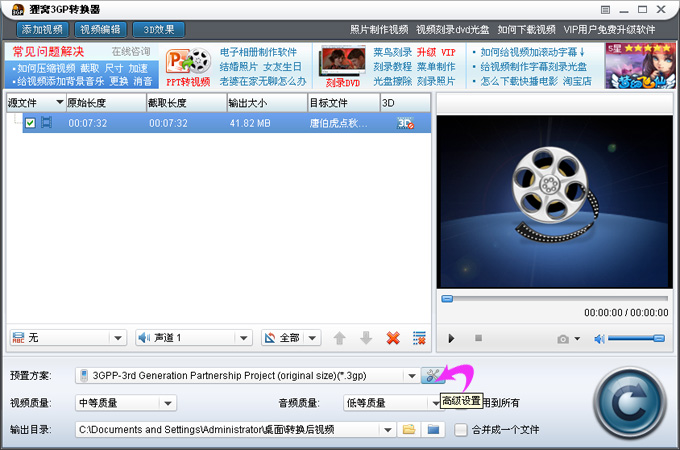680x450 pixels.
Task: Click the 输出大小 column header
Action: click(267, 103)
